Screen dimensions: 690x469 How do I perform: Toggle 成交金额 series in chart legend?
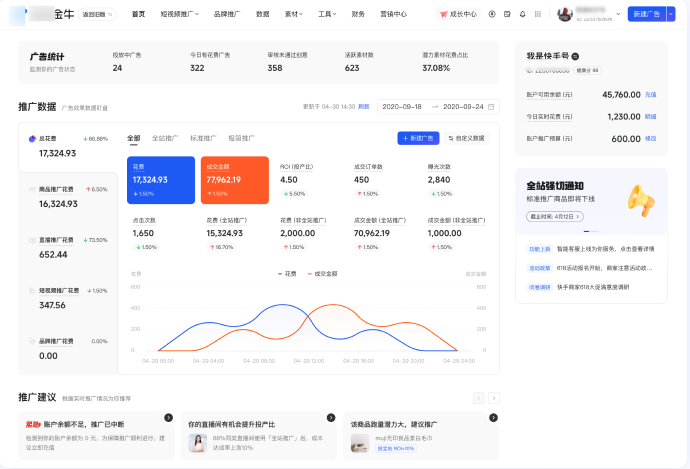coord(321,272)
